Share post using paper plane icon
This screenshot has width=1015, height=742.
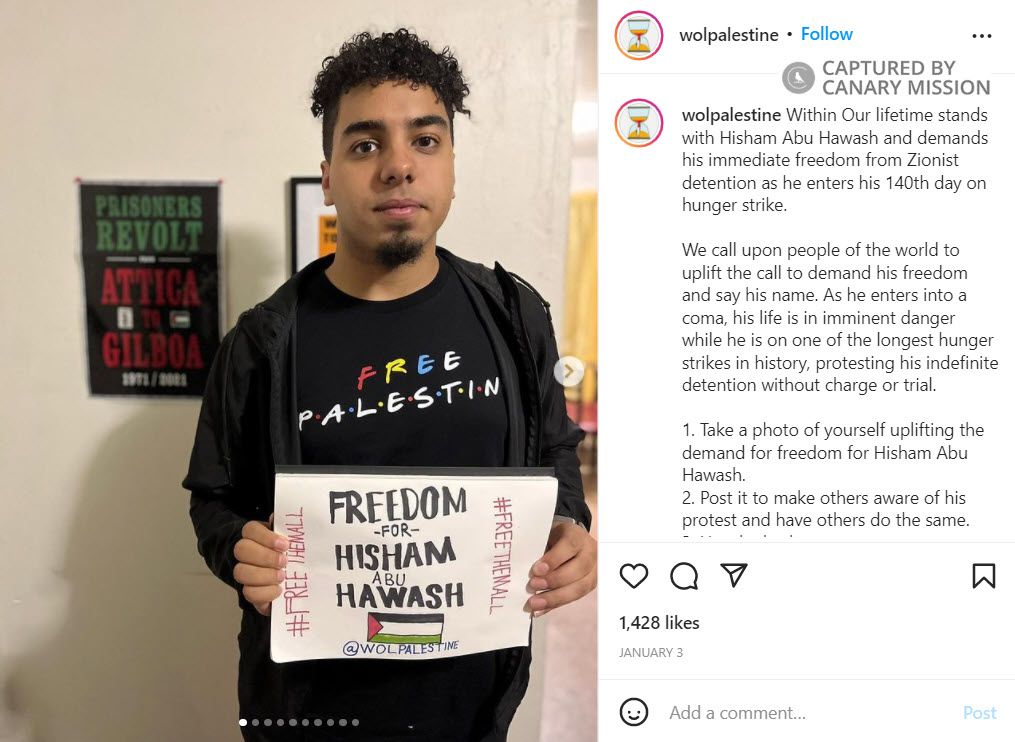click(734, 575)
